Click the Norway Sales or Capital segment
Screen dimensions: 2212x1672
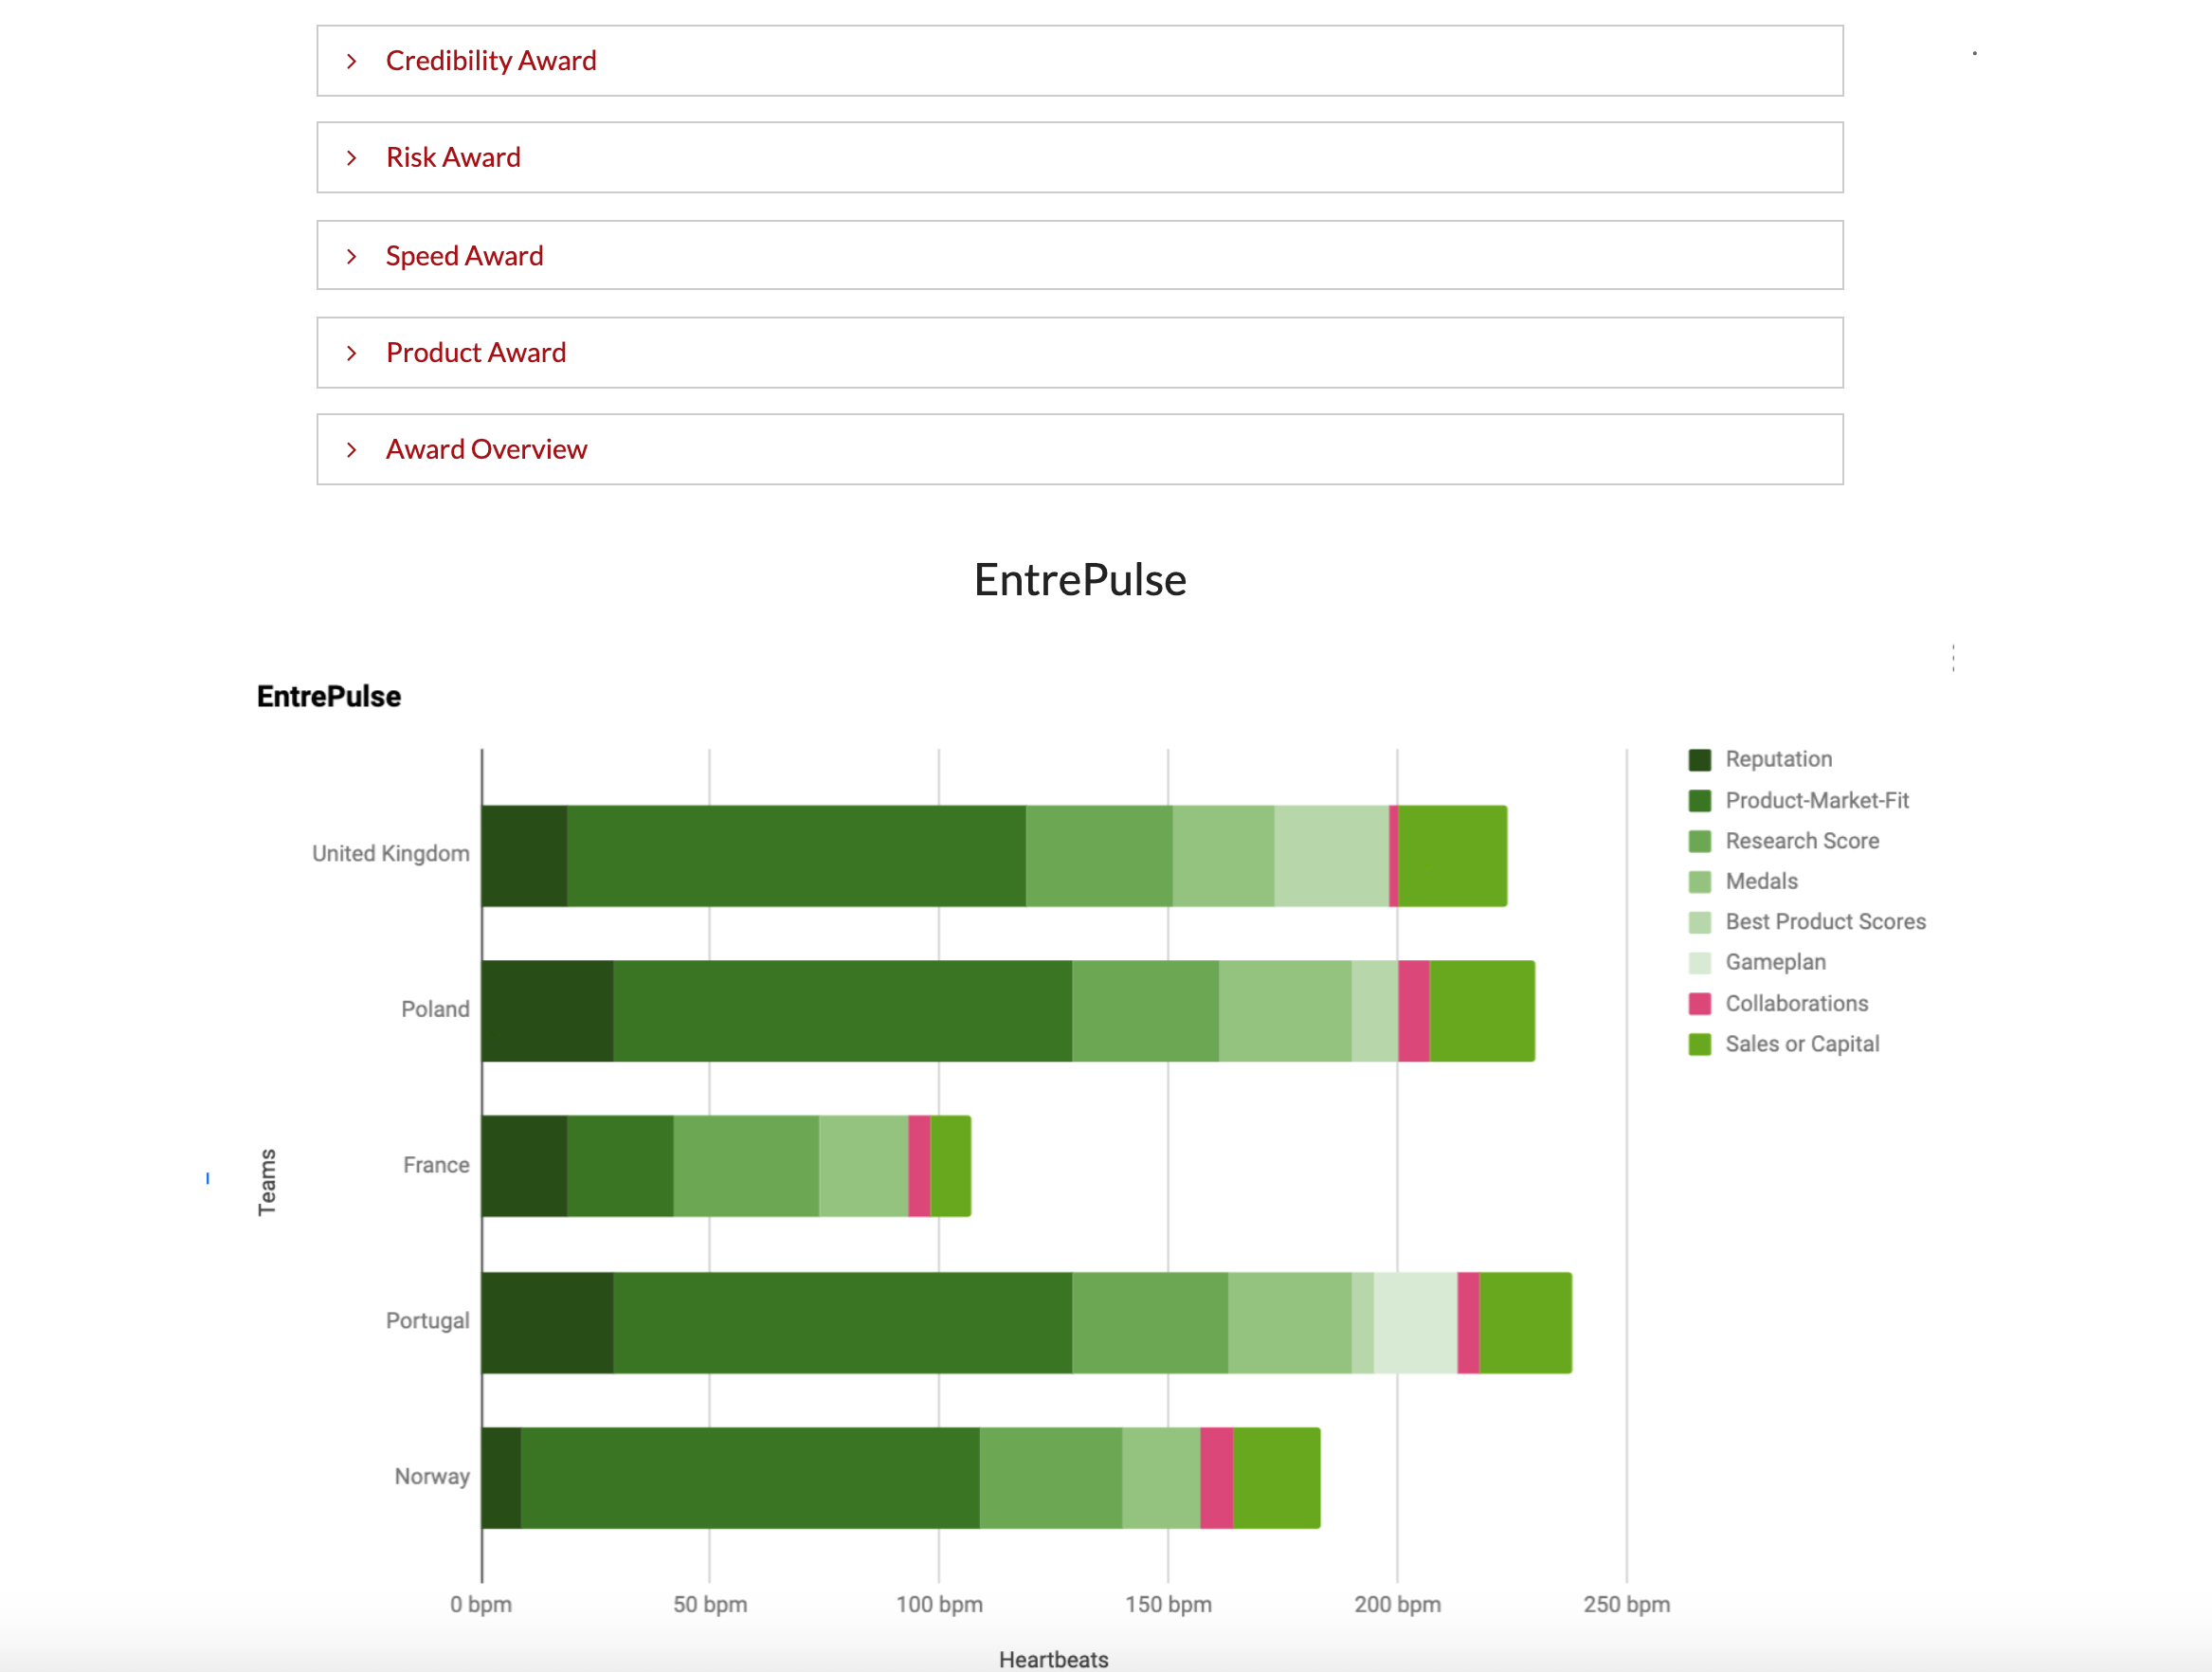click(x=1277, y=1478)
